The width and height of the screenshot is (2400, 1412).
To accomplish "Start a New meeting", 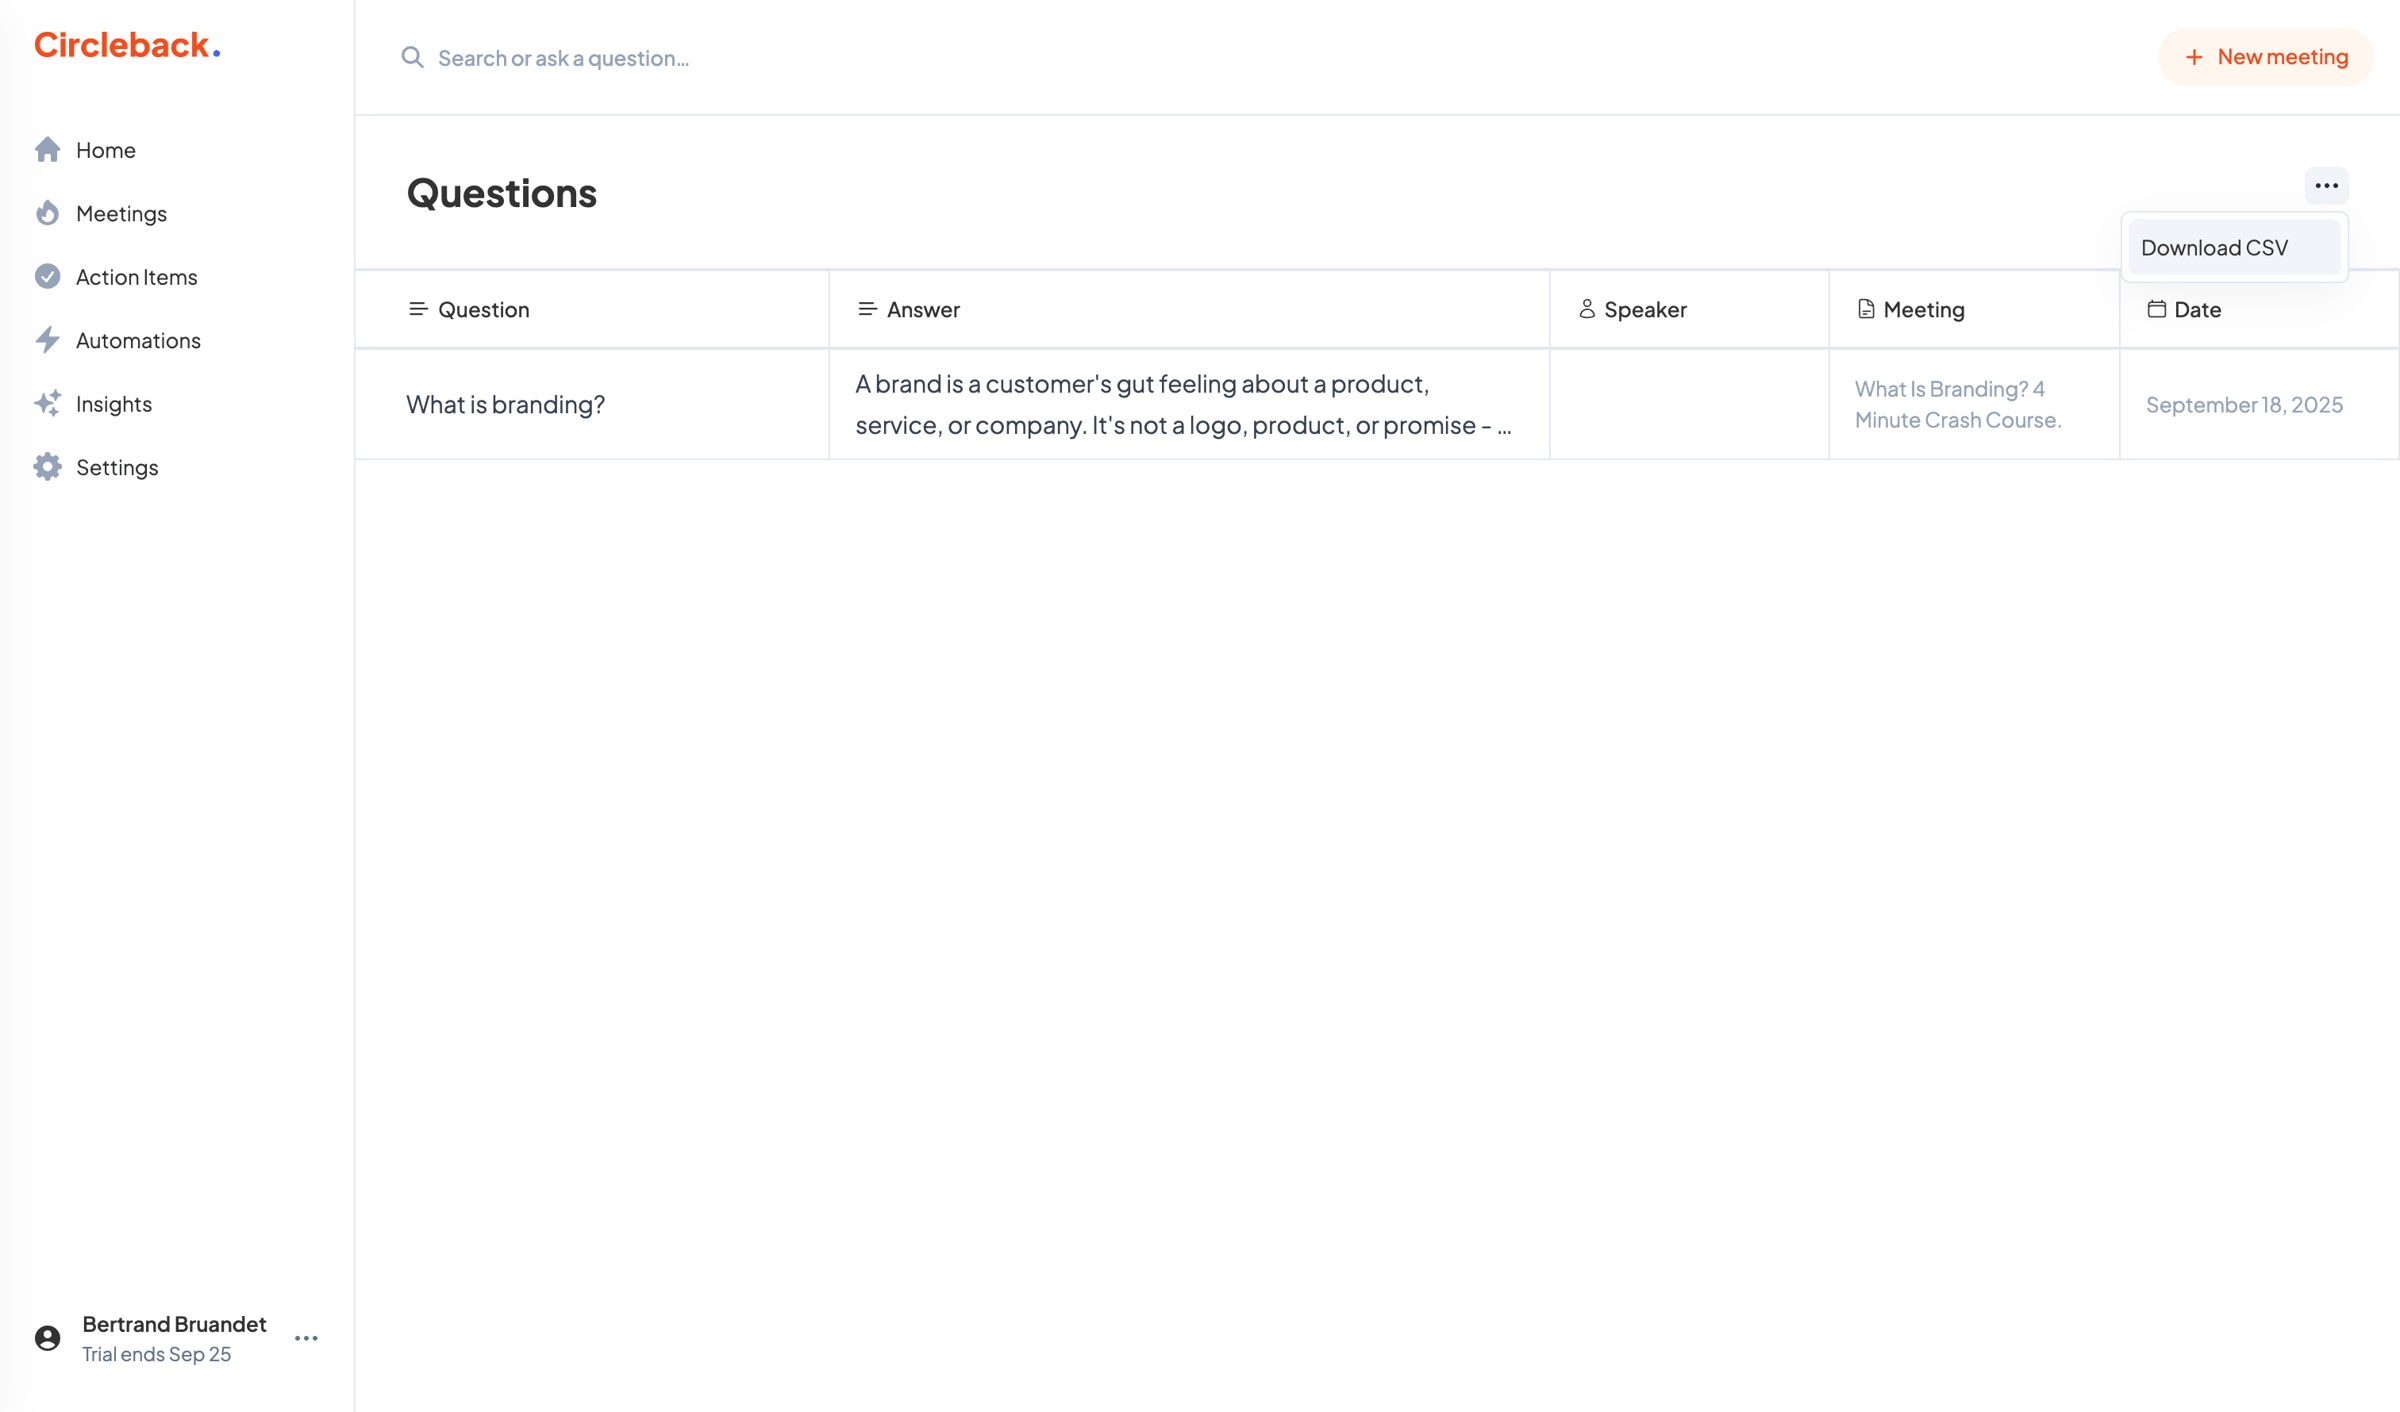I will pos(2265,57).
